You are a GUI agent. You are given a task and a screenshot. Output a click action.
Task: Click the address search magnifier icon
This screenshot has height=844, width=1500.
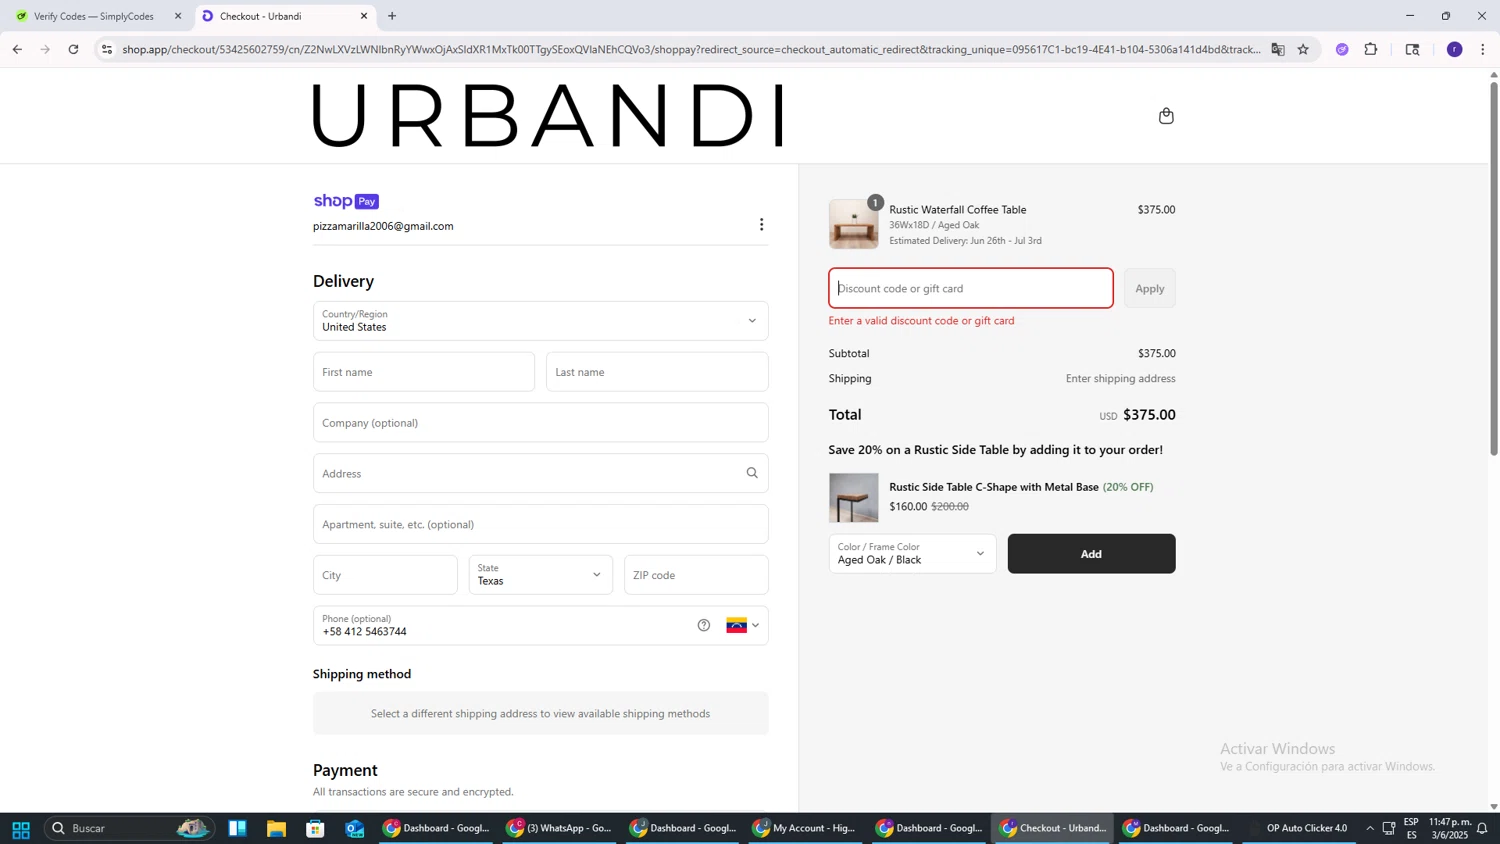point(752,473)
